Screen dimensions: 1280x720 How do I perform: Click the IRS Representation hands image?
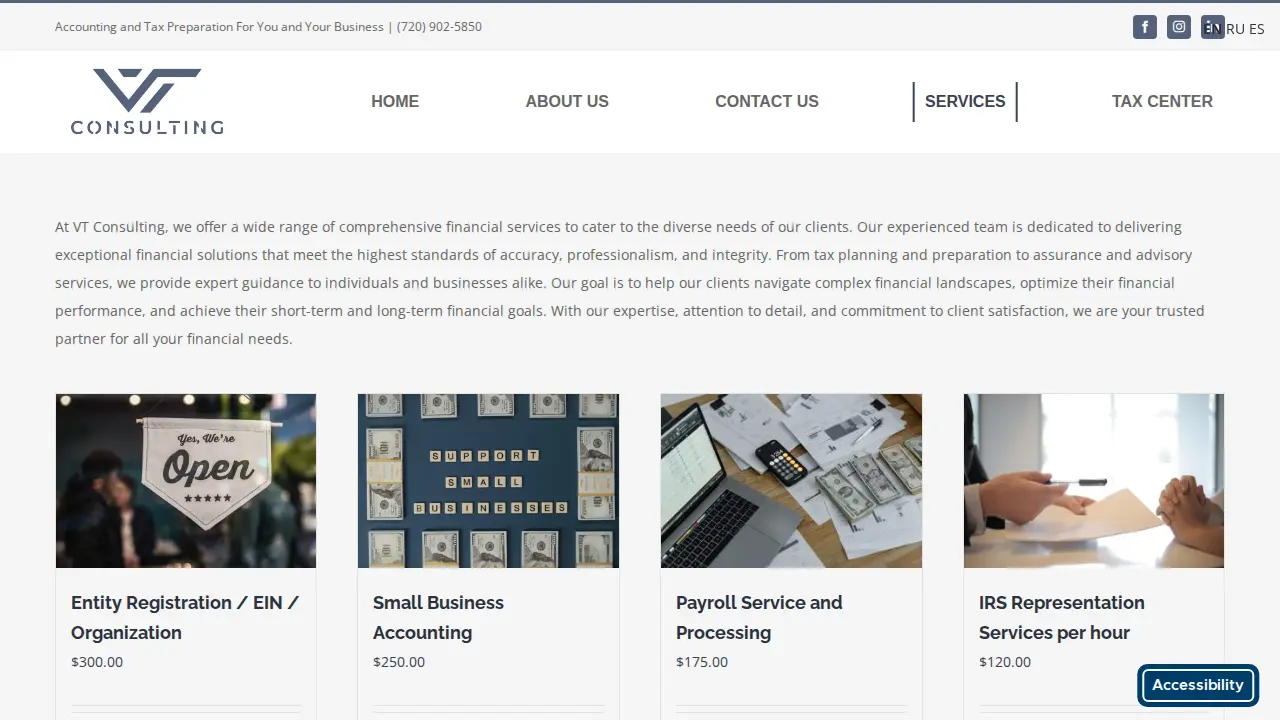pos(1094,481)
